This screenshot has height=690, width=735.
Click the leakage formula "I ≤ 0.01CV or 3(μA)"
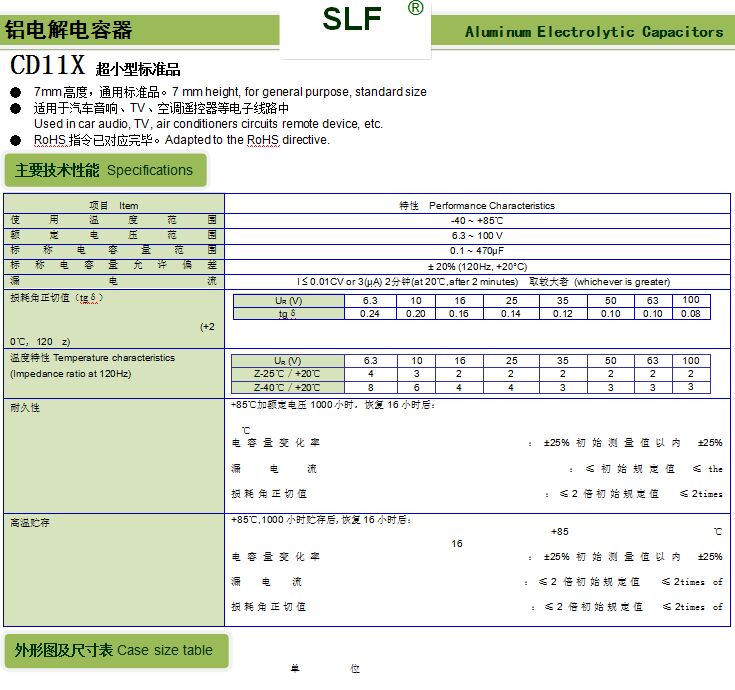[x=339, y=282]
